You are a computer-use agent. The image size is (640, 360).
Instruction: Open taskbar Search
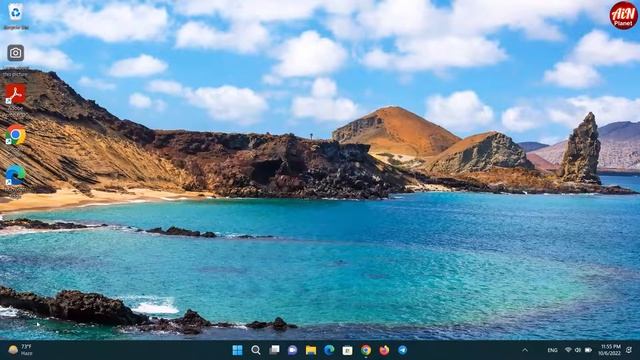pos(256,350)
